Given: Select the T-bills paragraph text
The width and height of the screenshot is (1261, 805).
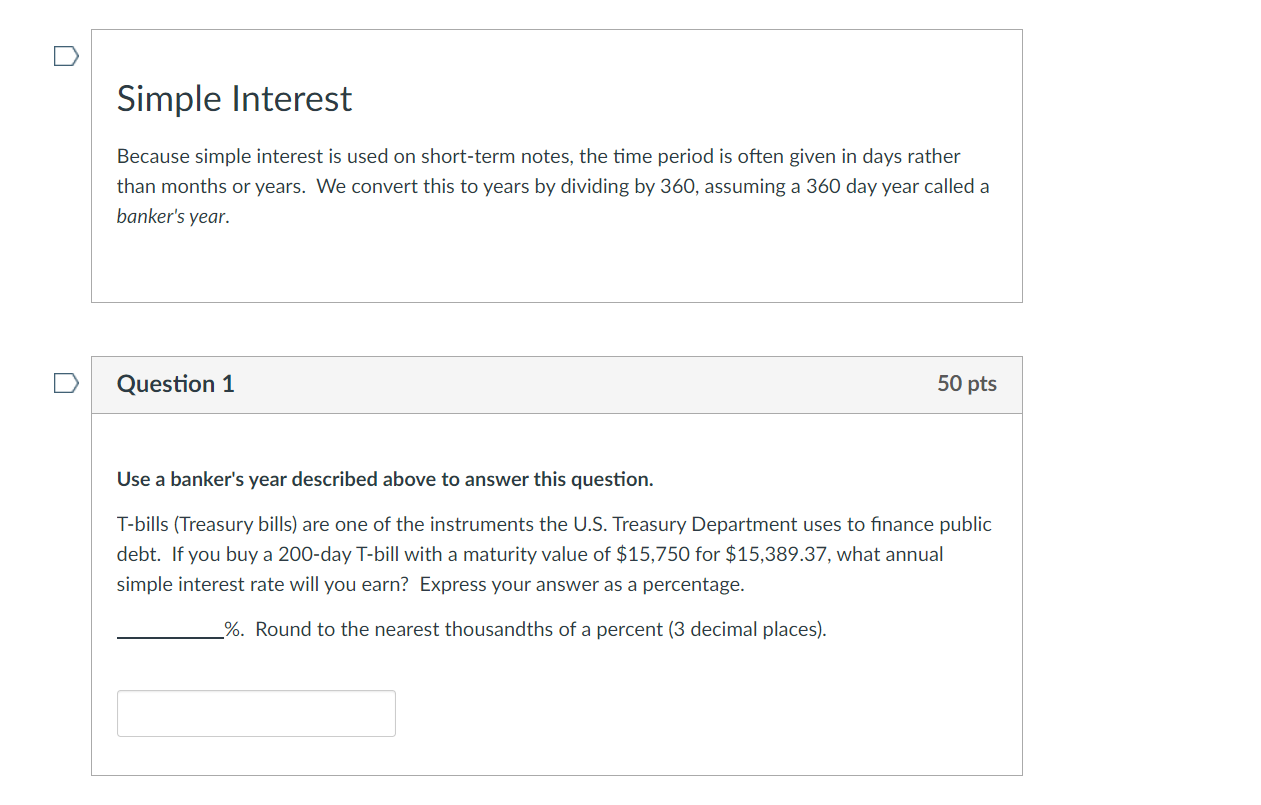Looking at the screenshot, I should point(553,553).
